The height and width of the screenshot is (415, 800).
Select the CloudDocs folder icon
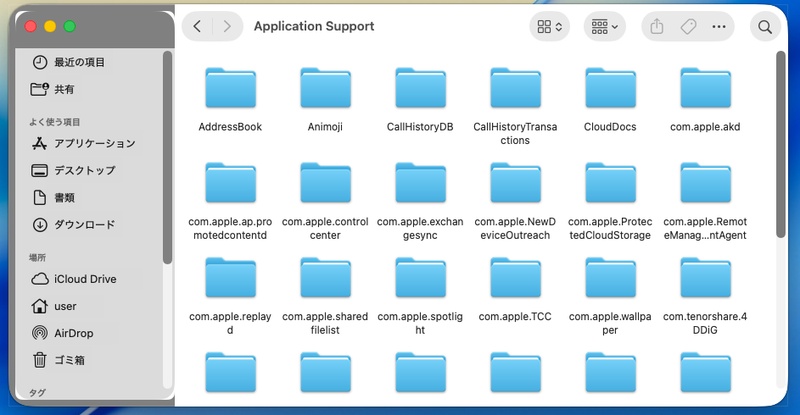[610, 90]
